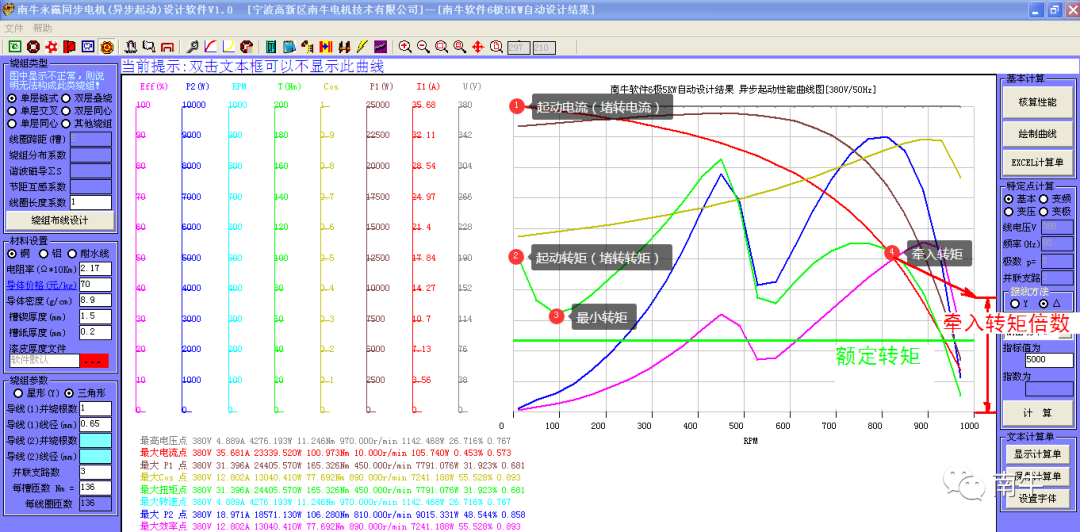The width and height of the screenshot is (1080, 532).
Task: Click the zoom-to-window magnifier icon
Action: point(442,47)
